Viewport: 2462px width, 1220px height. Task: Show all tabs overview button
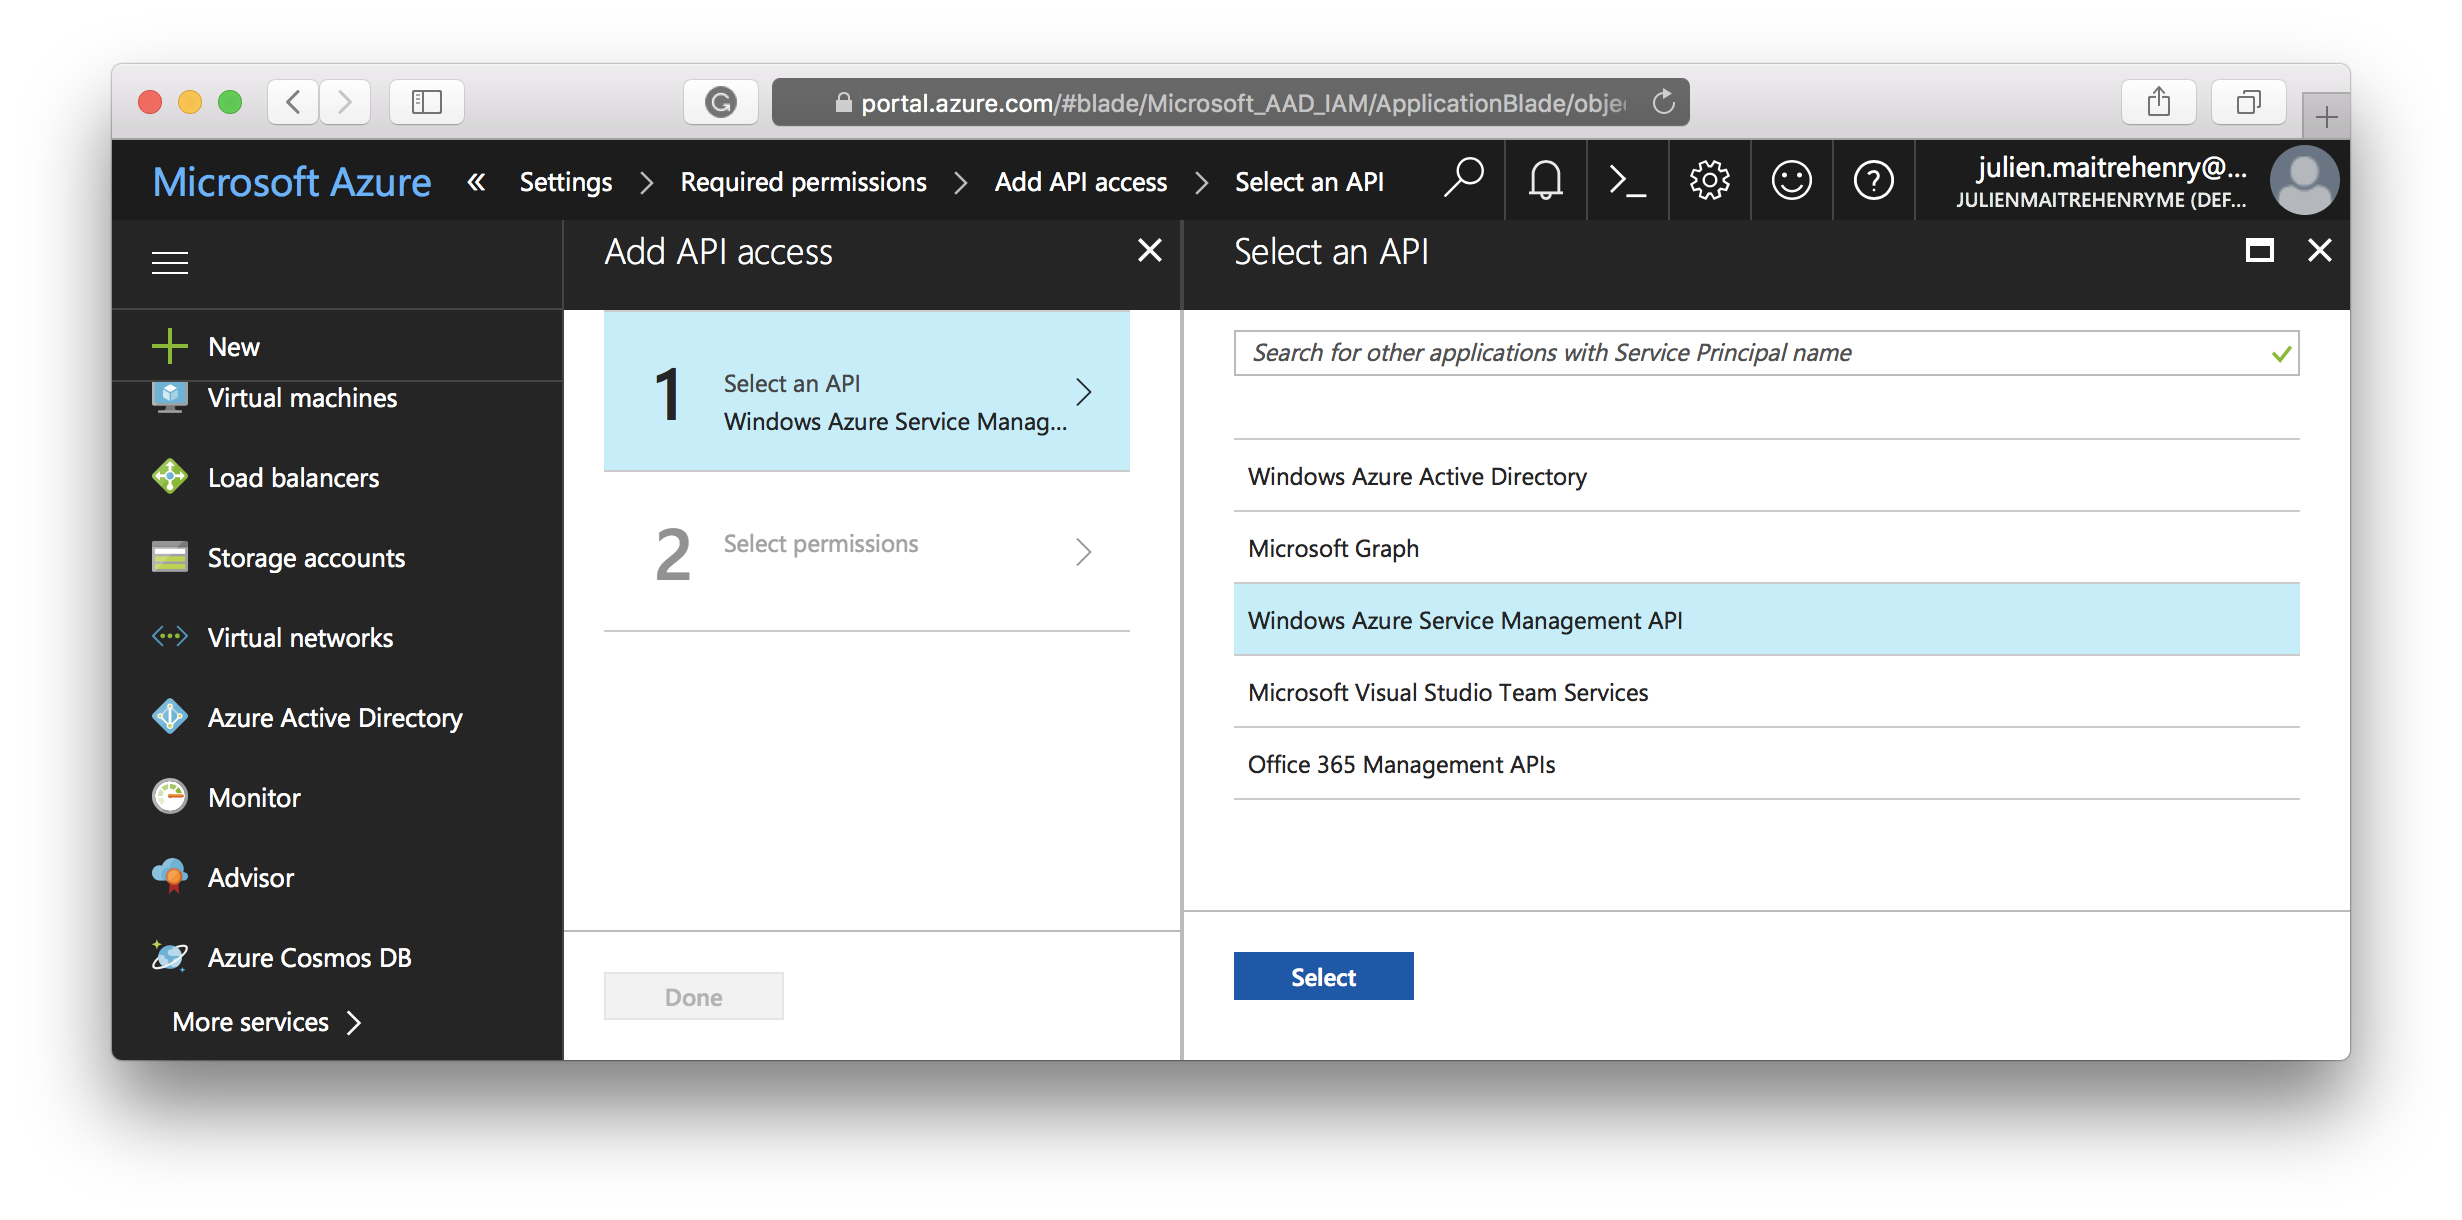[2248, 102]
